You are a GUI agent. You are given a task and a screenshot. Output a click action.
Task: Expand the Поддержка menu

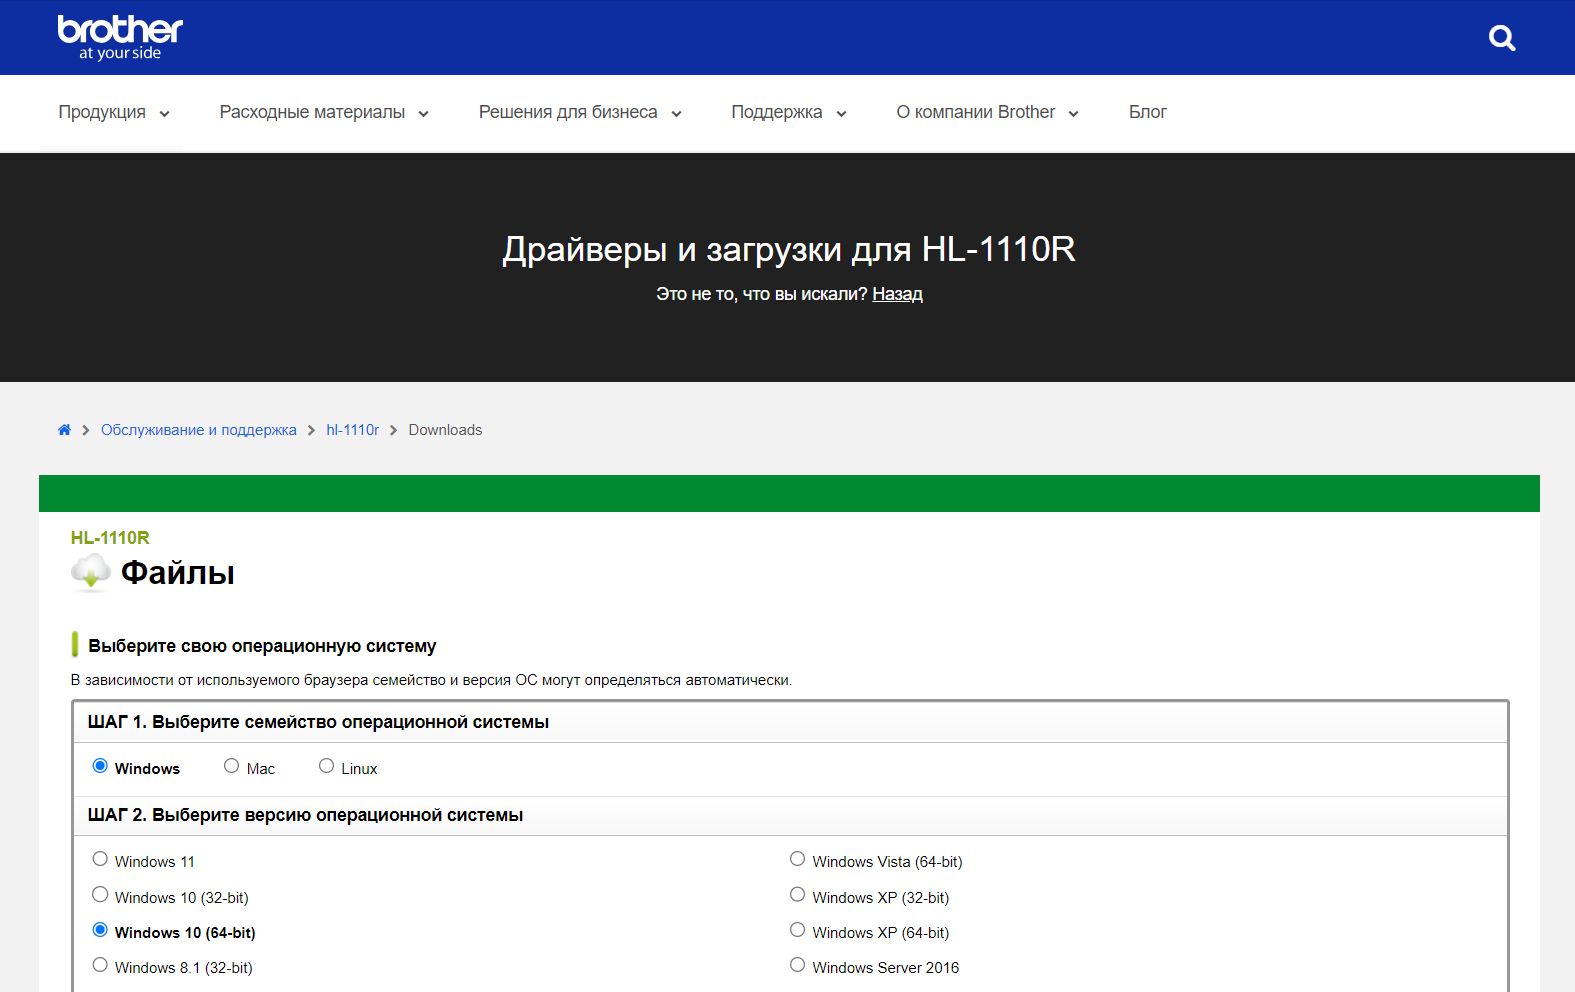pyautogui.click(x=789, y=112)
